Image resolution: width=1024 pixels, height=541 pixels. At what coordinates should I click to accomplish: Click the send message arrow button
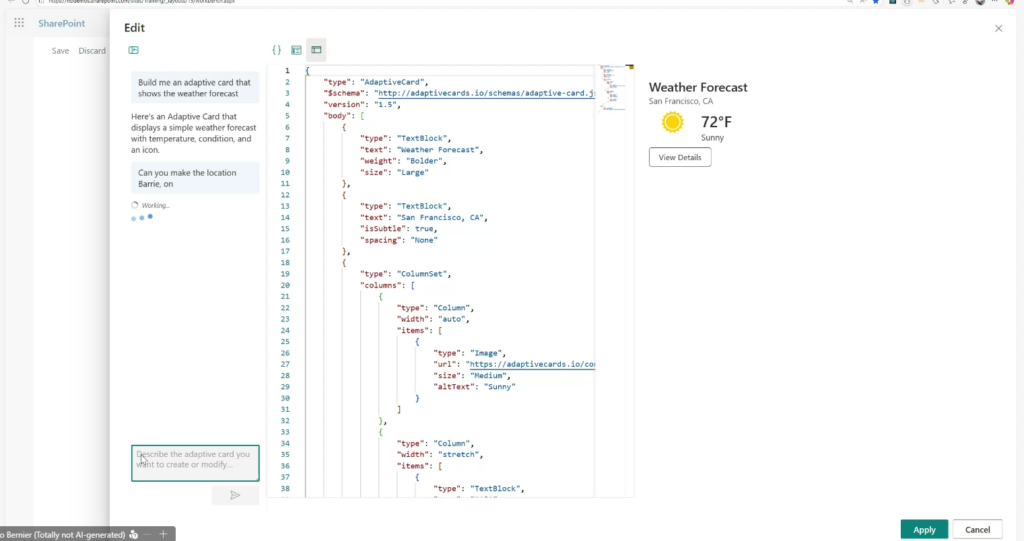point(235,495)
